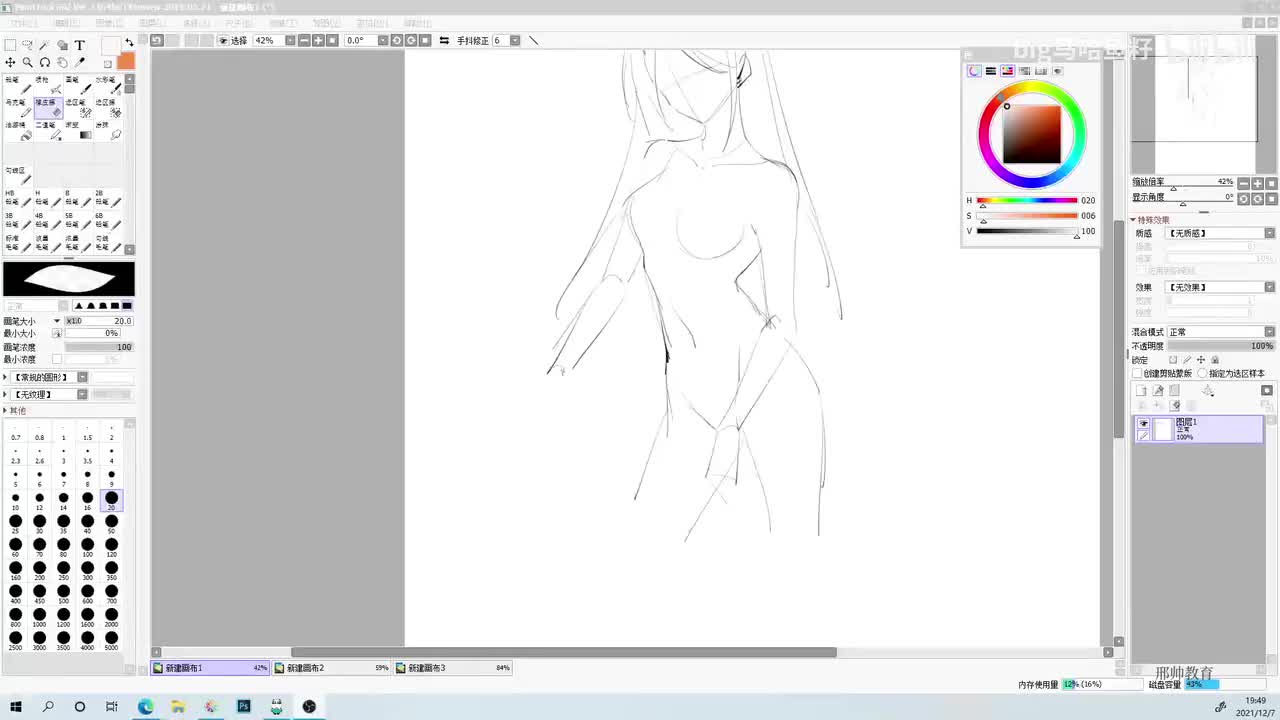Select the eyedropper color picker tool

pos(80,62)
